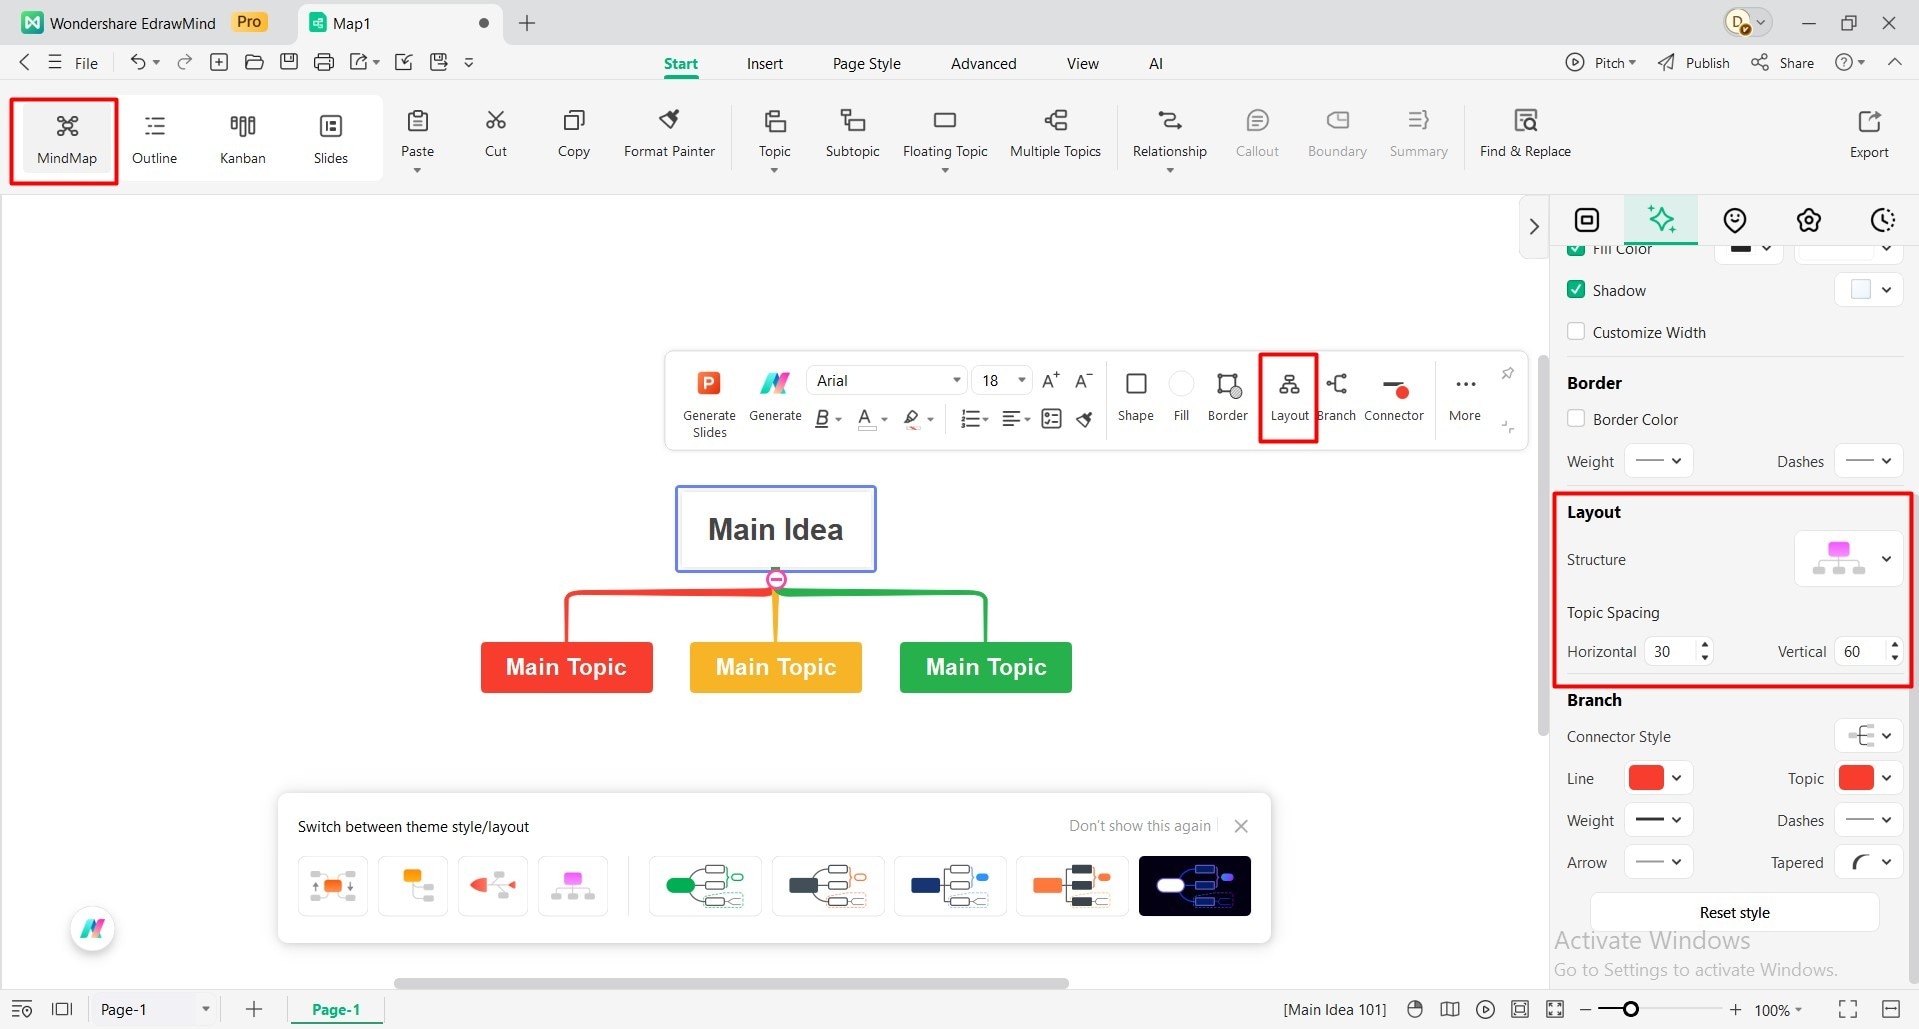Open the clipart panel tab

point(1808,220)
